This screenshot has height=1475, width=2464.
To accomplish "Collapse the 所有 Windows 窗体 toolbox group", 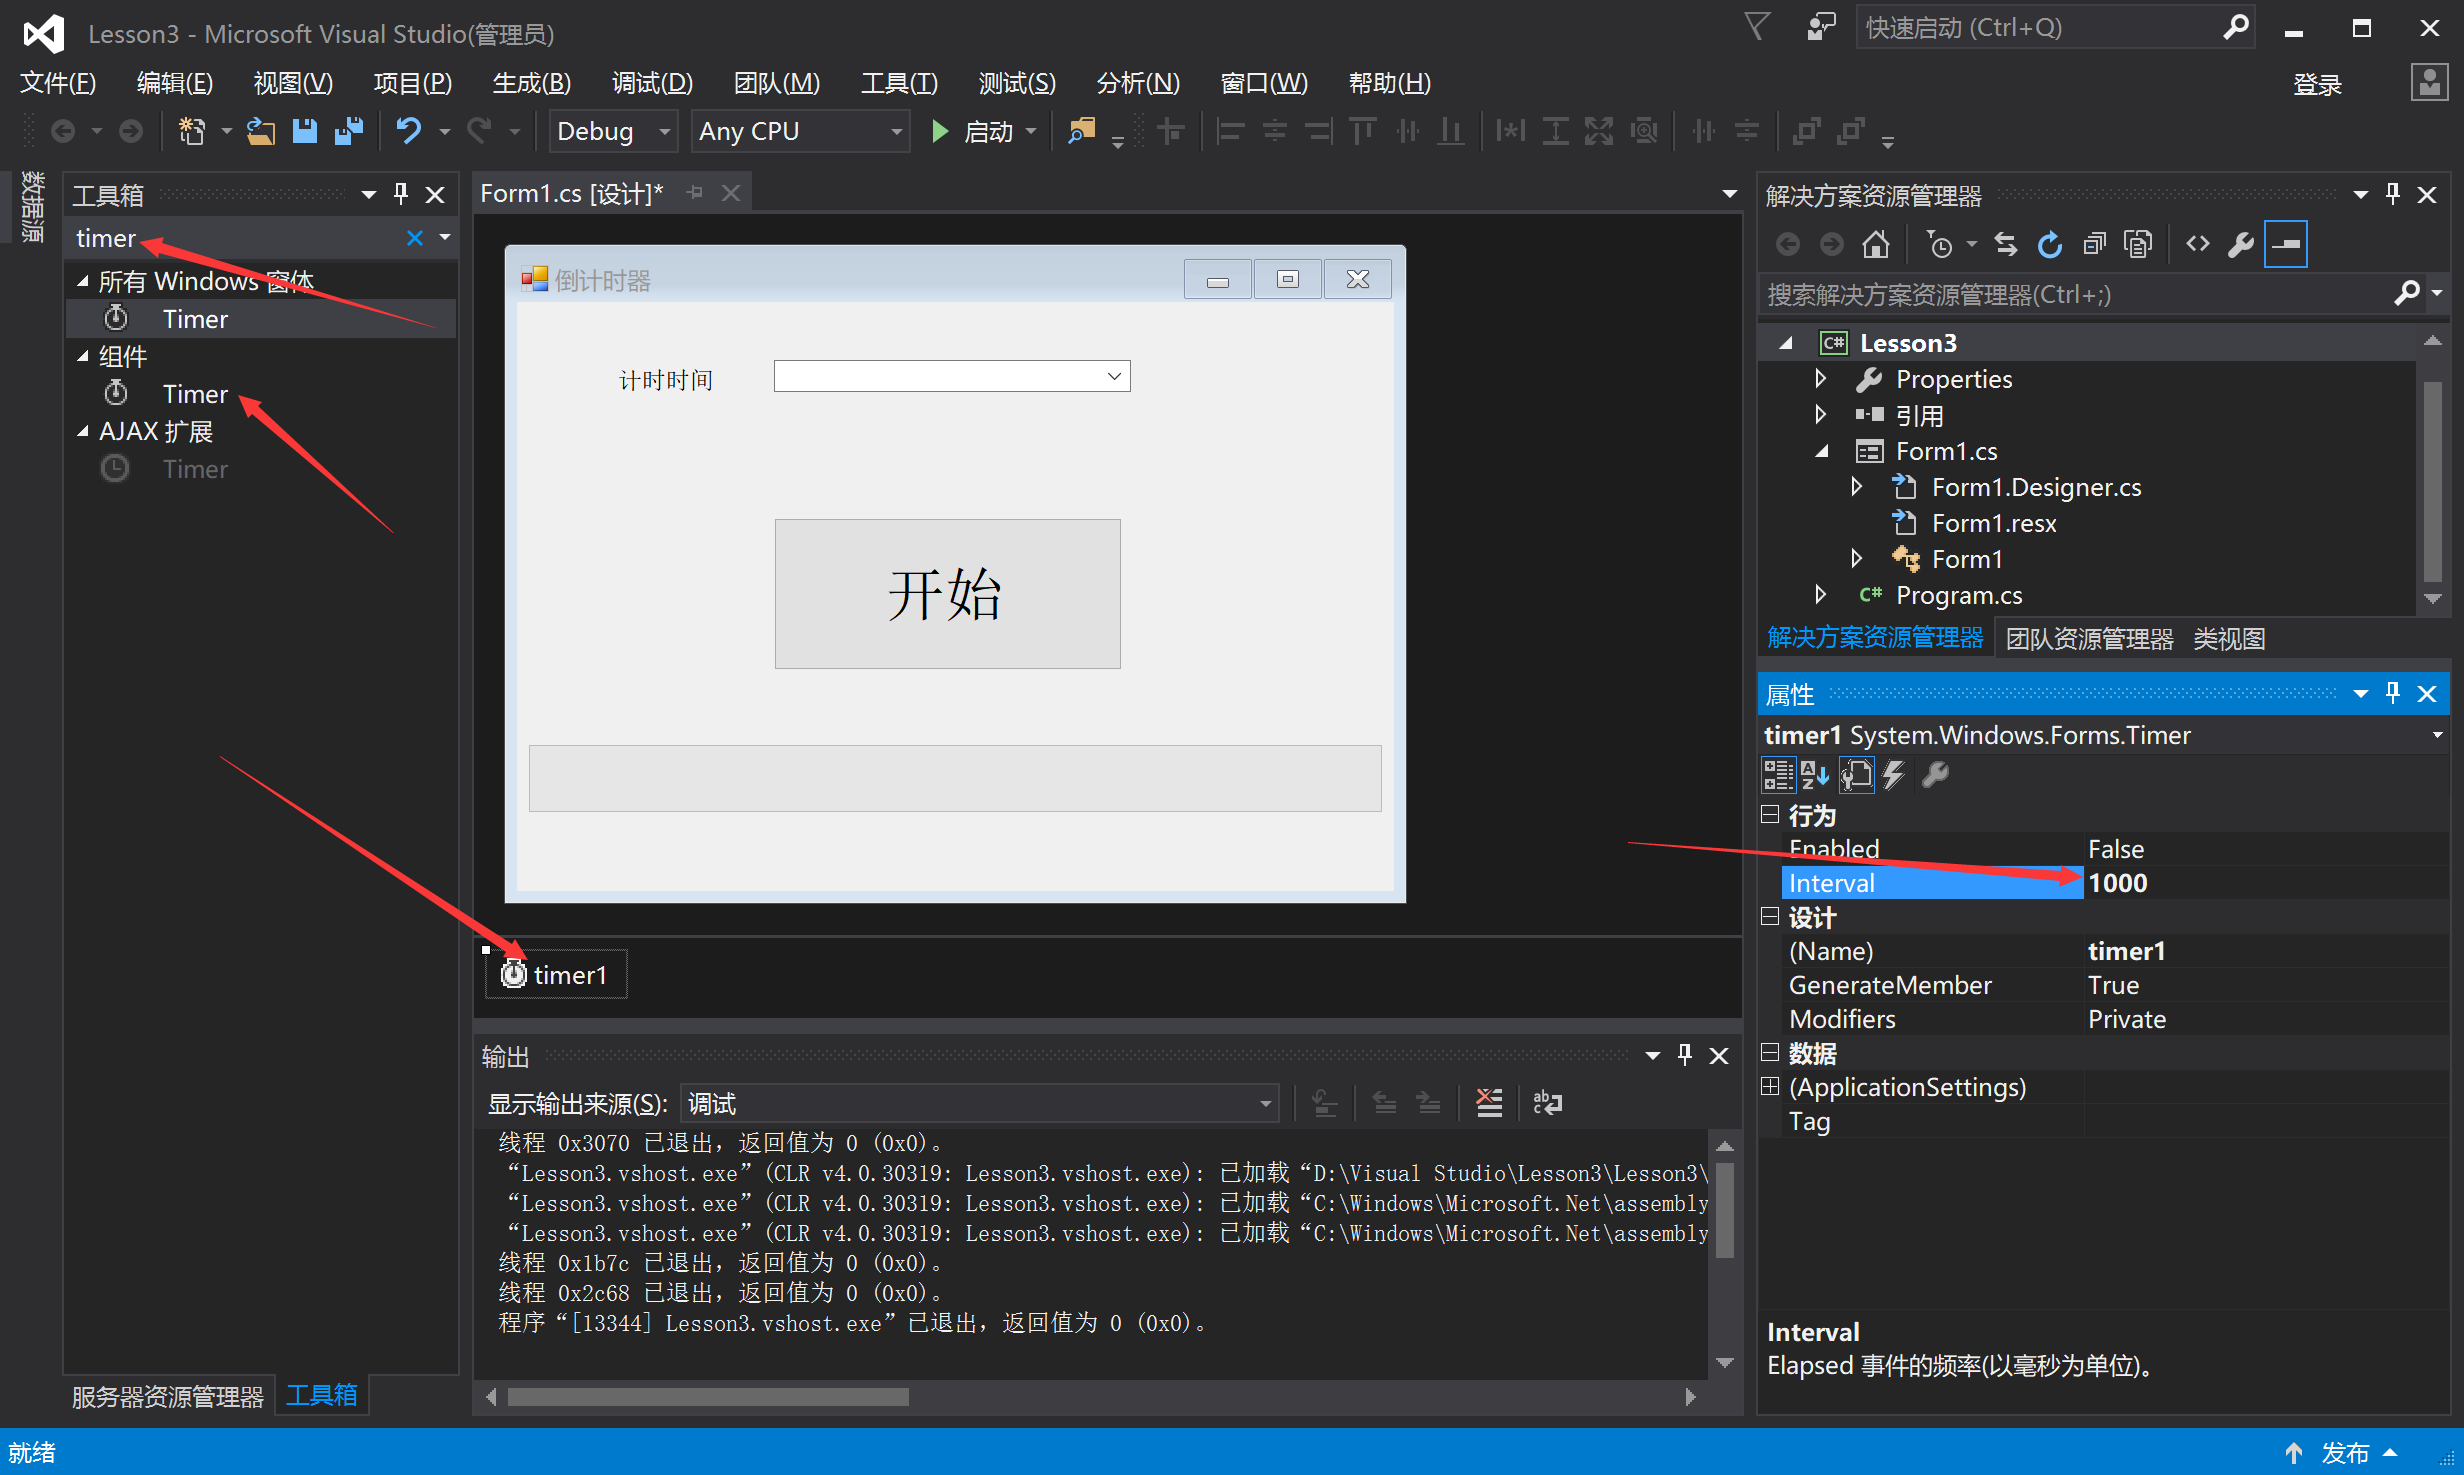I will (83, 282).
